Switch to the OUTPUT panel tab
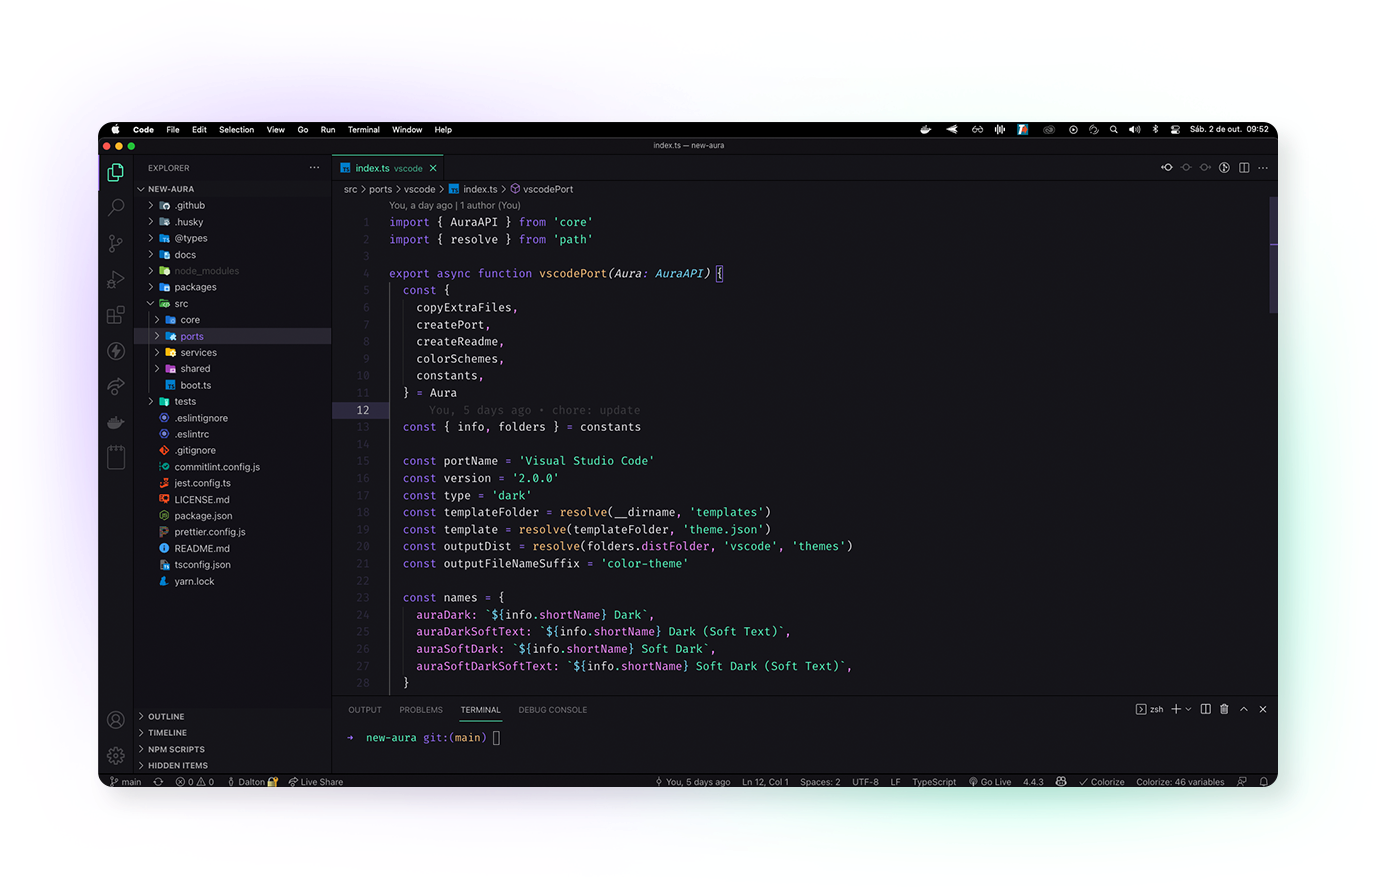 tap(365, 710)
